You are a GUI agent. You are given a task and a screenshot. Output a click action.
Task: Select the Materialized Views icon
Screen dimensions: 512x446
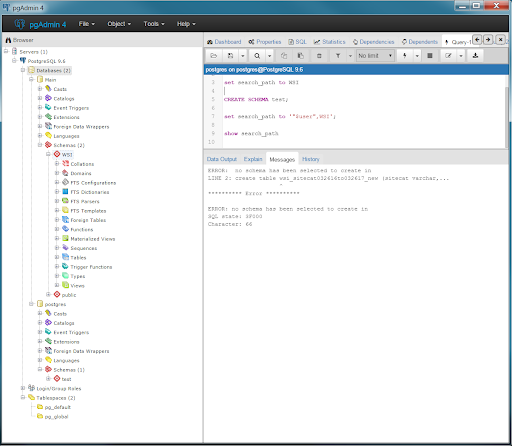(66, 239)
